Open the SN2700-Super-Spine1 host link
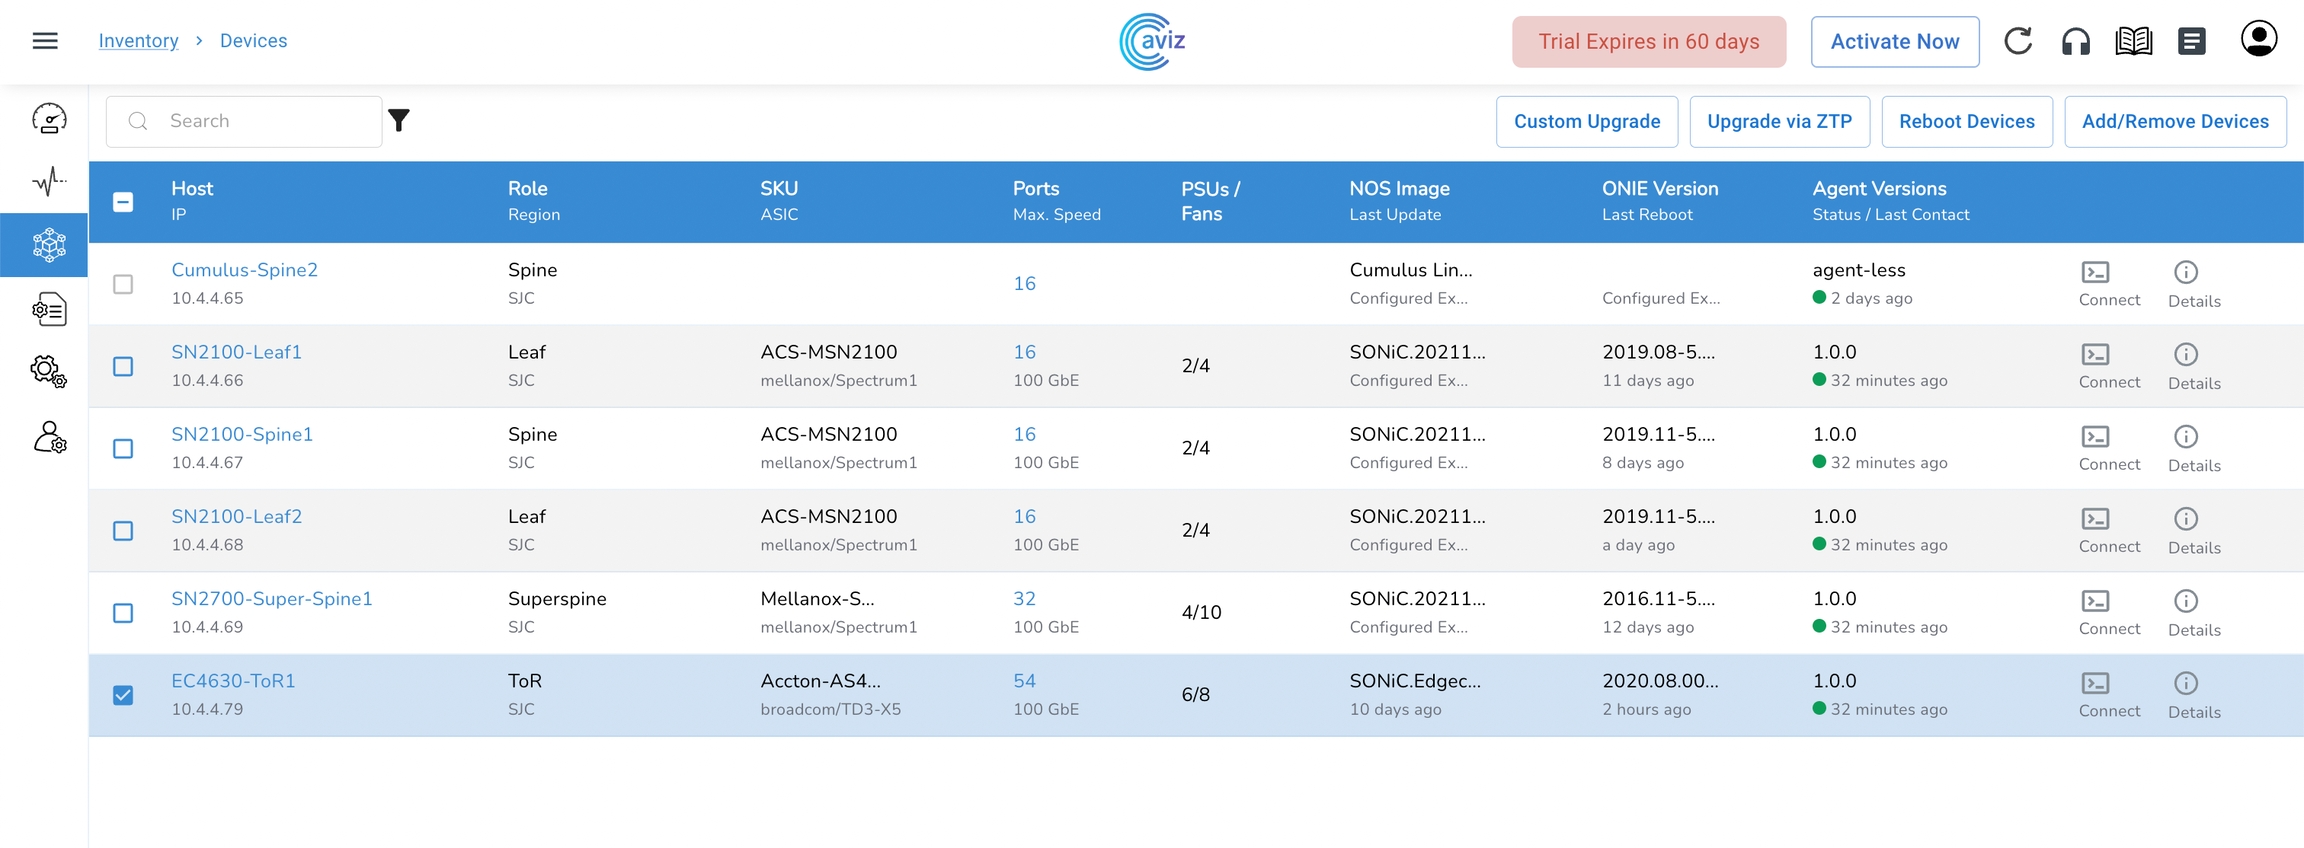Image resolution: width=2304 pixels, height=848 pixels. point(271,599)
